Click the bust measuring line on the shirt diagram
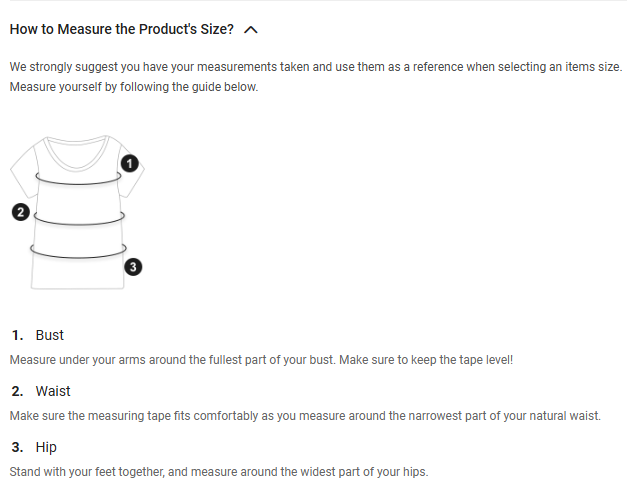The width and height of the screenshot is (627, 494). 78,181
